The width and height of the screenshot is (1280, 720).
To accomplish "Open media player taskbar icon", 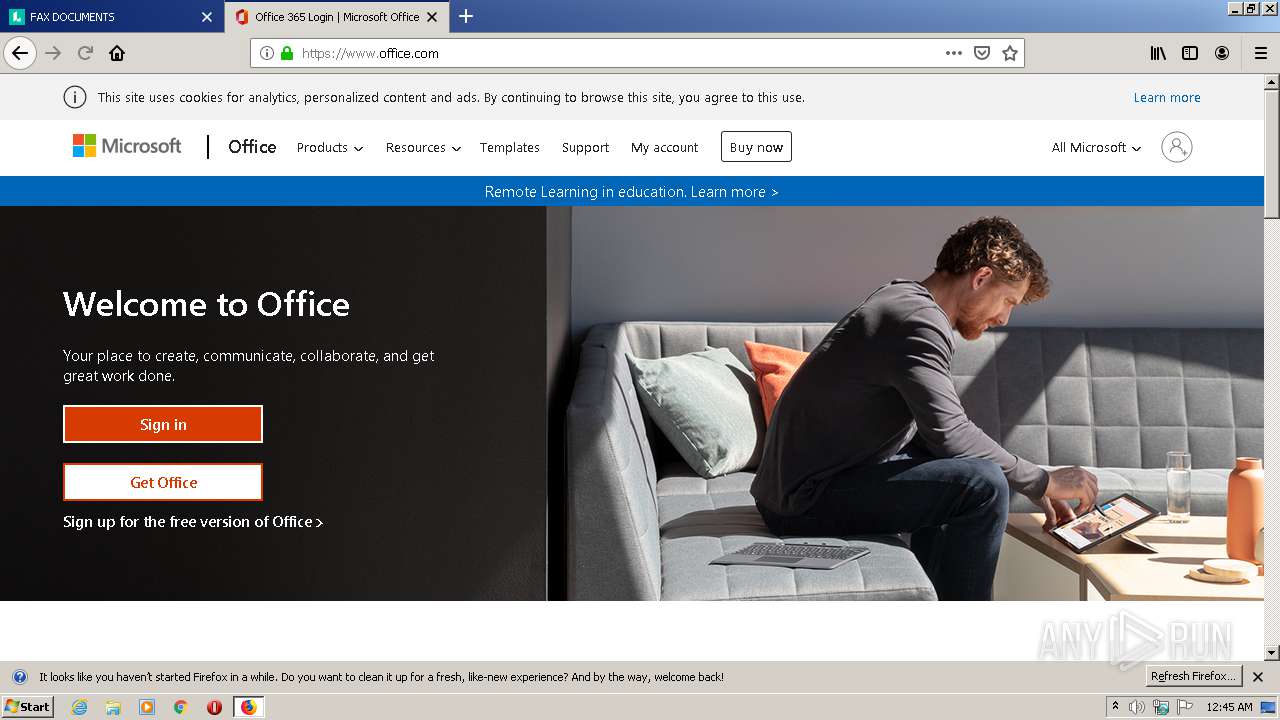I will [147, 707].
